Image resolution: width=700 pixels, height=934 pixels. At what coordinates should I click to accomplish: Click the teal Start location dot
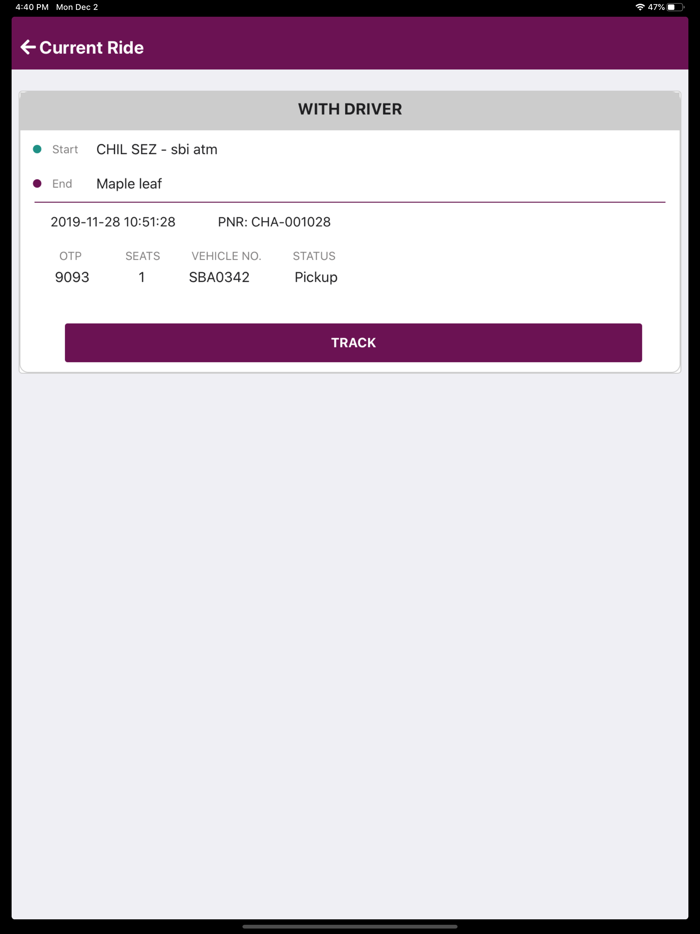click(x=37, y=149)
